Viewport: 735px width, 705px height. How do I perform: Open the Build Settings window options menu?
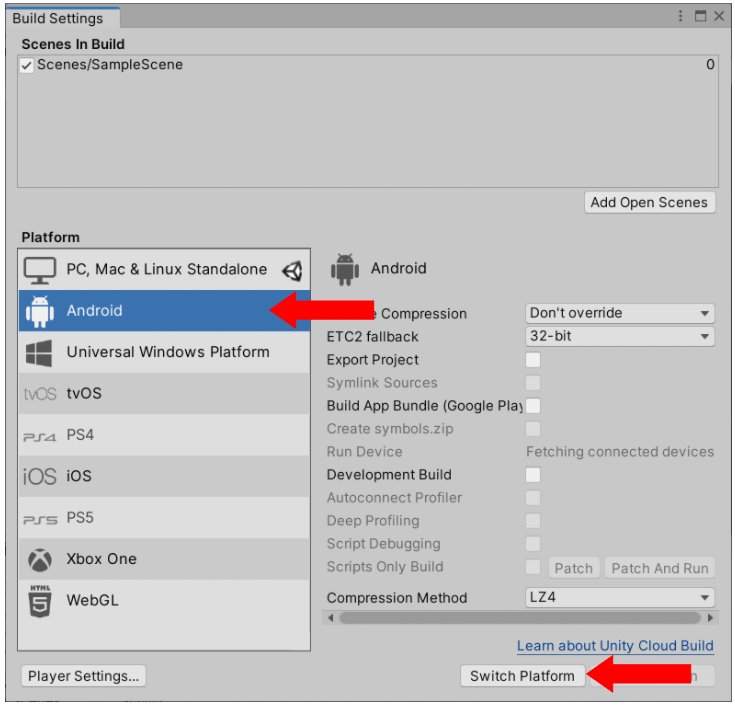680,16
